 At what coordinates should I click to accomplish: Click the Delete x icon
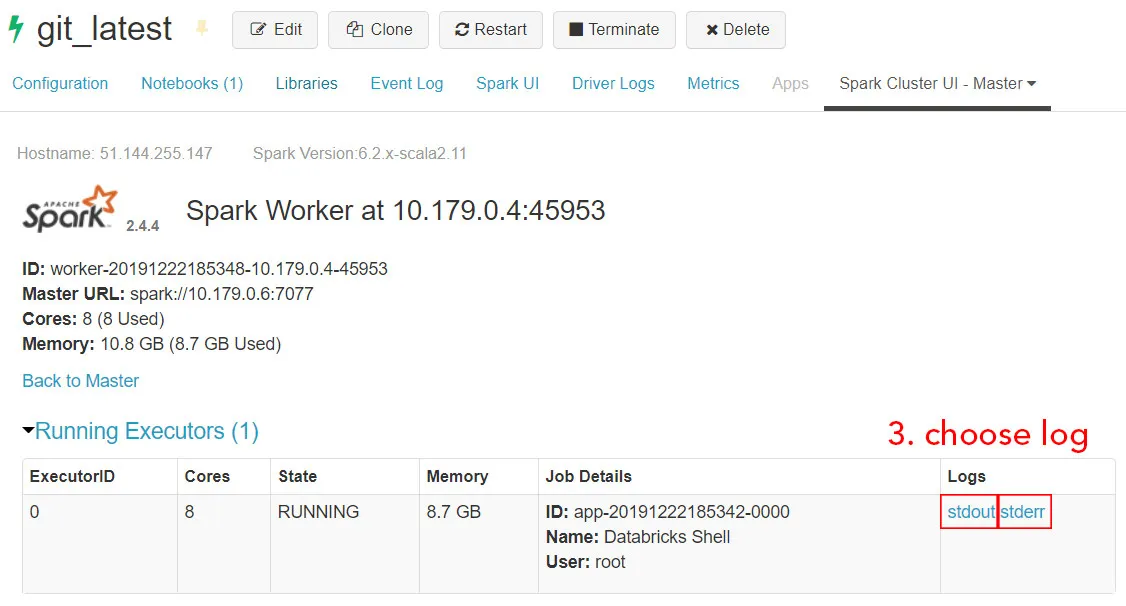tap(713, 29)
